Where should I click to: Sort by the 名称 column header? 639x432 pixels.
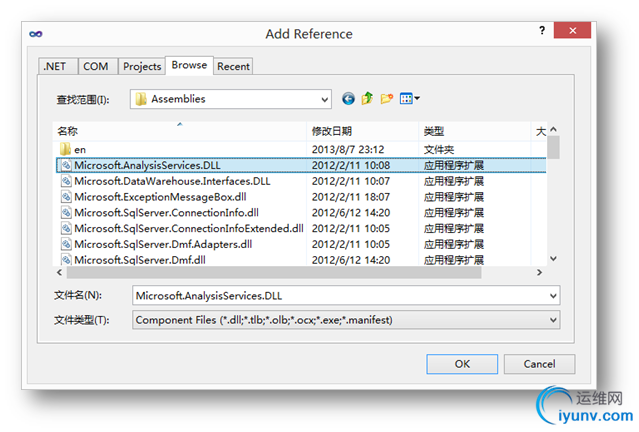pos(179,131)
